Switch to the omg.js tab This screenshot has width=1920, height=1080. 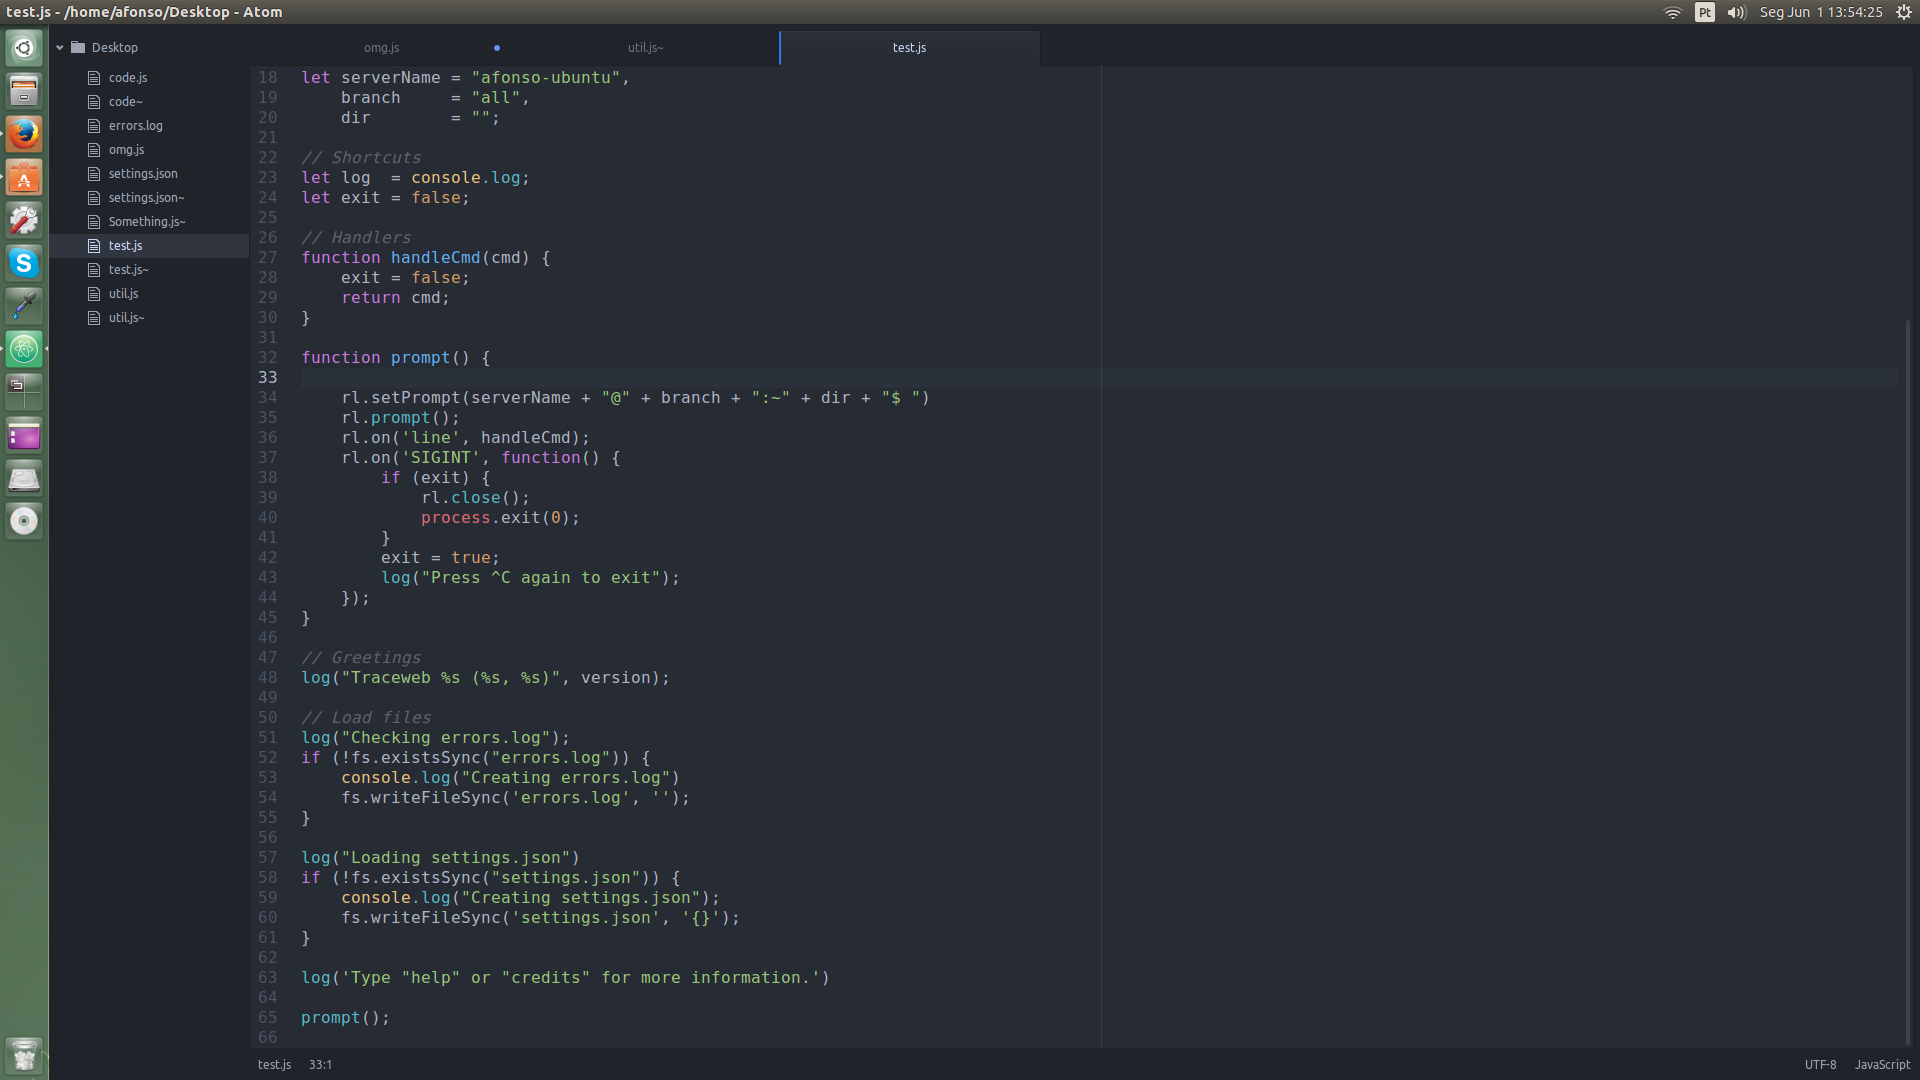(381, 47)
